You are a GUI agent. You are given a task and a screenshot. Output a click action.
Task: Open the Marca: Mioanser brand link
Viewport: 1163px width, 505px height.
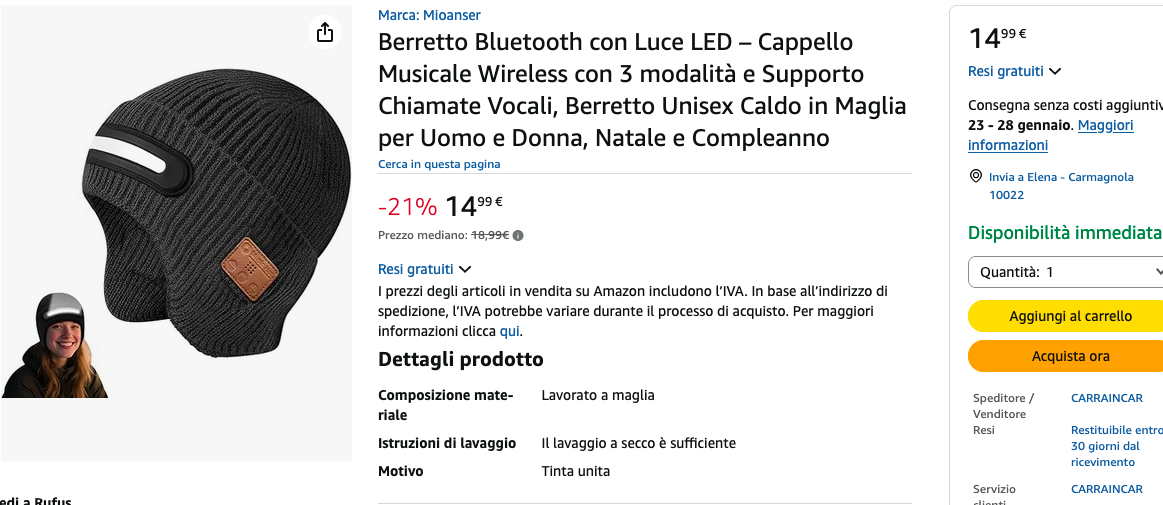pos(429,15)
